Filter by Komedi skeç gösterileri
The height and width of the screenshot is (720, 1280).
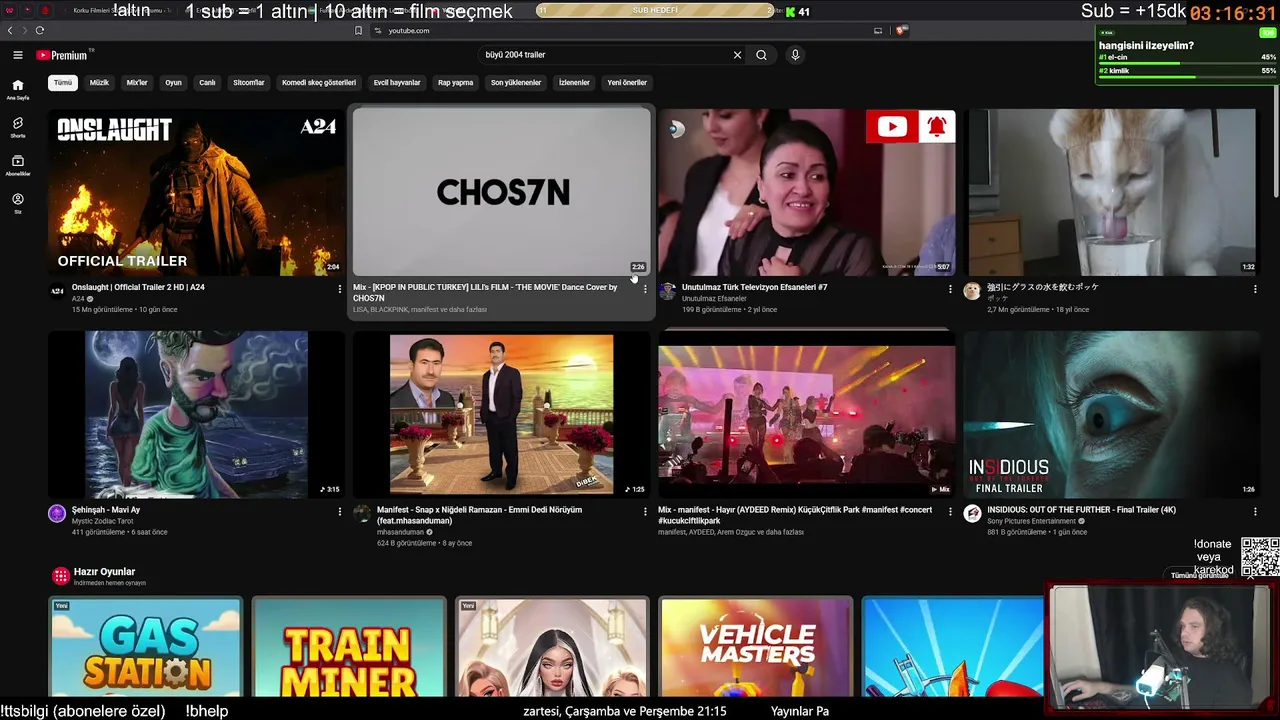319,83
